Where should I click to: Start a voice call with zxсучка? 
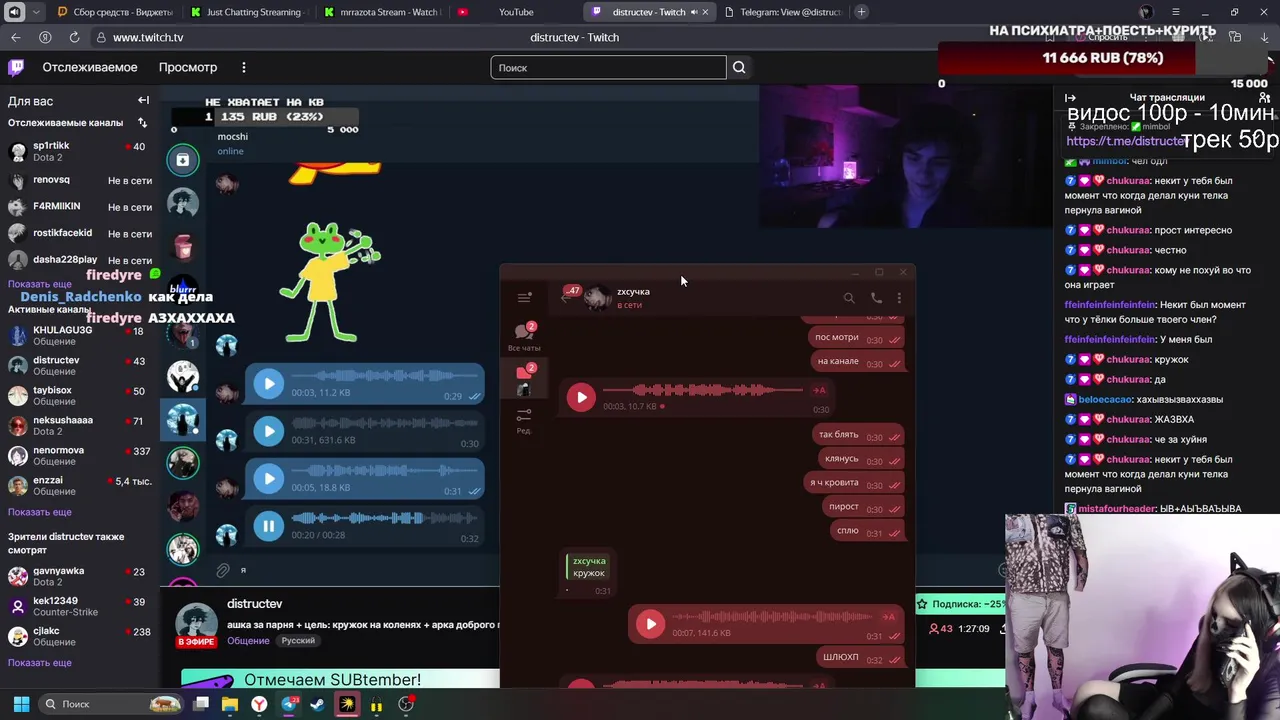click(x=876, y=297)
